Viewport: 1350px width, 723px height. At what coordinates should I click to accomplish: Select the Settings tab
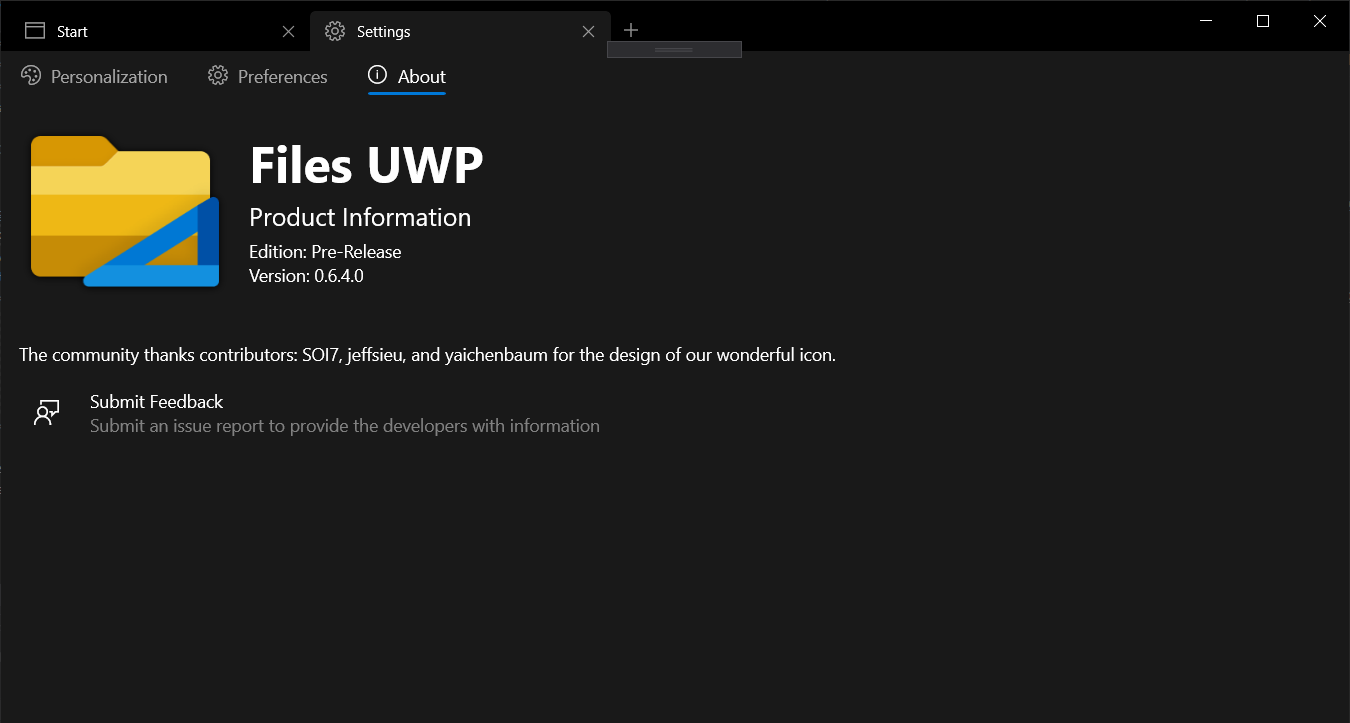click(x=460, y=31)
